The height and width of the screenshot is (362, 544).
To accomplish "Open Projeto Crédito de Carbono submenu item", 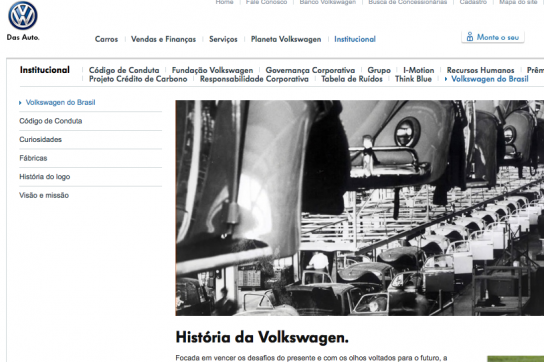I will click(x=138, y=79).
